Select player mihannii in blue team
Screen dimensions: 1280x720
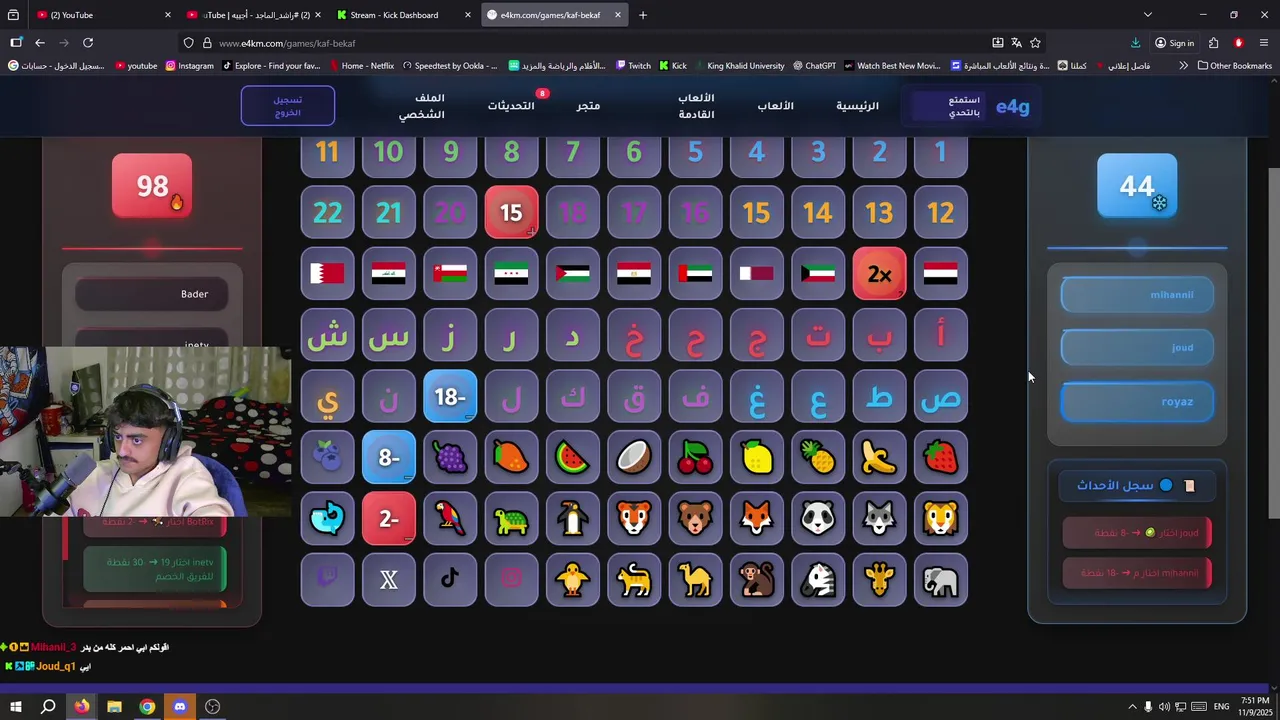(x=1137, y=295)
